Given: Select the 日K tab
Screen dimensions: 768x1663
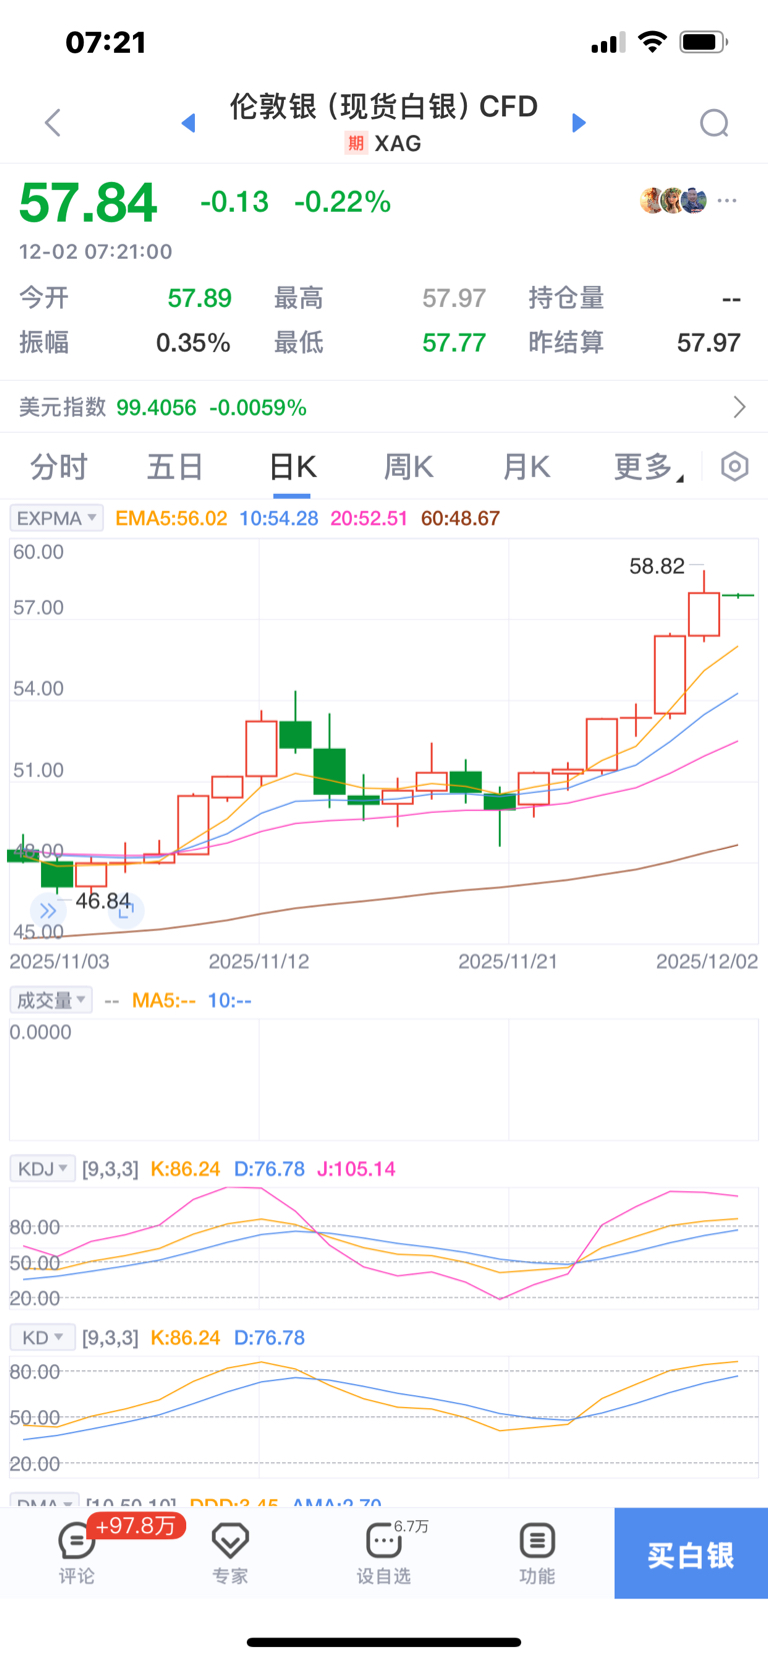Looking at the screenshot, I should 292,467.
